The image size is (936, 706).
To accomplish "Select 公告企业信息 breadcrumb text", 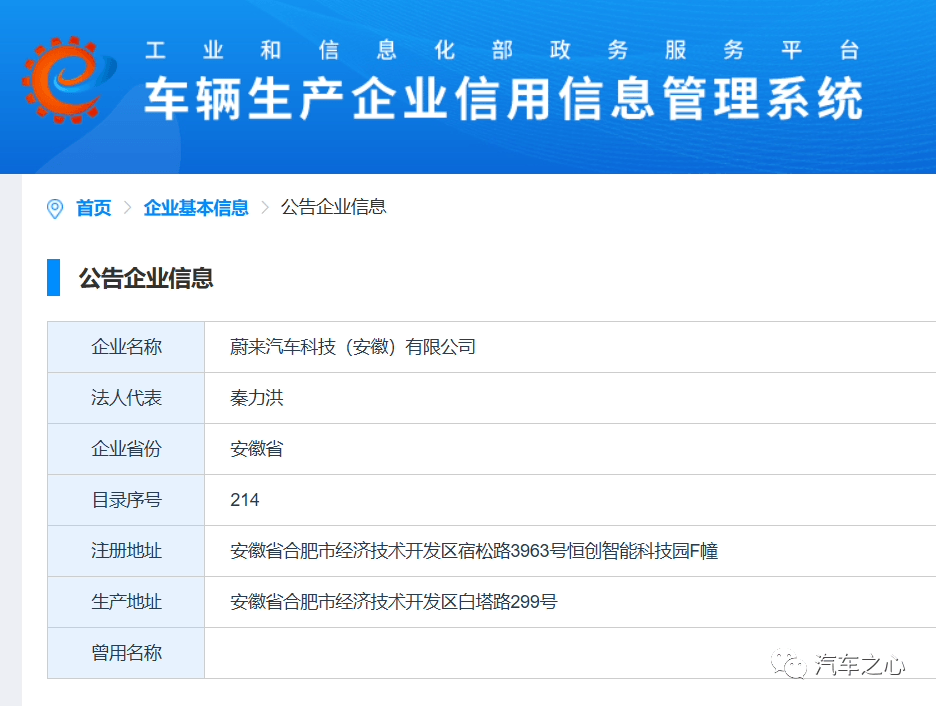I will coord(334,207).
